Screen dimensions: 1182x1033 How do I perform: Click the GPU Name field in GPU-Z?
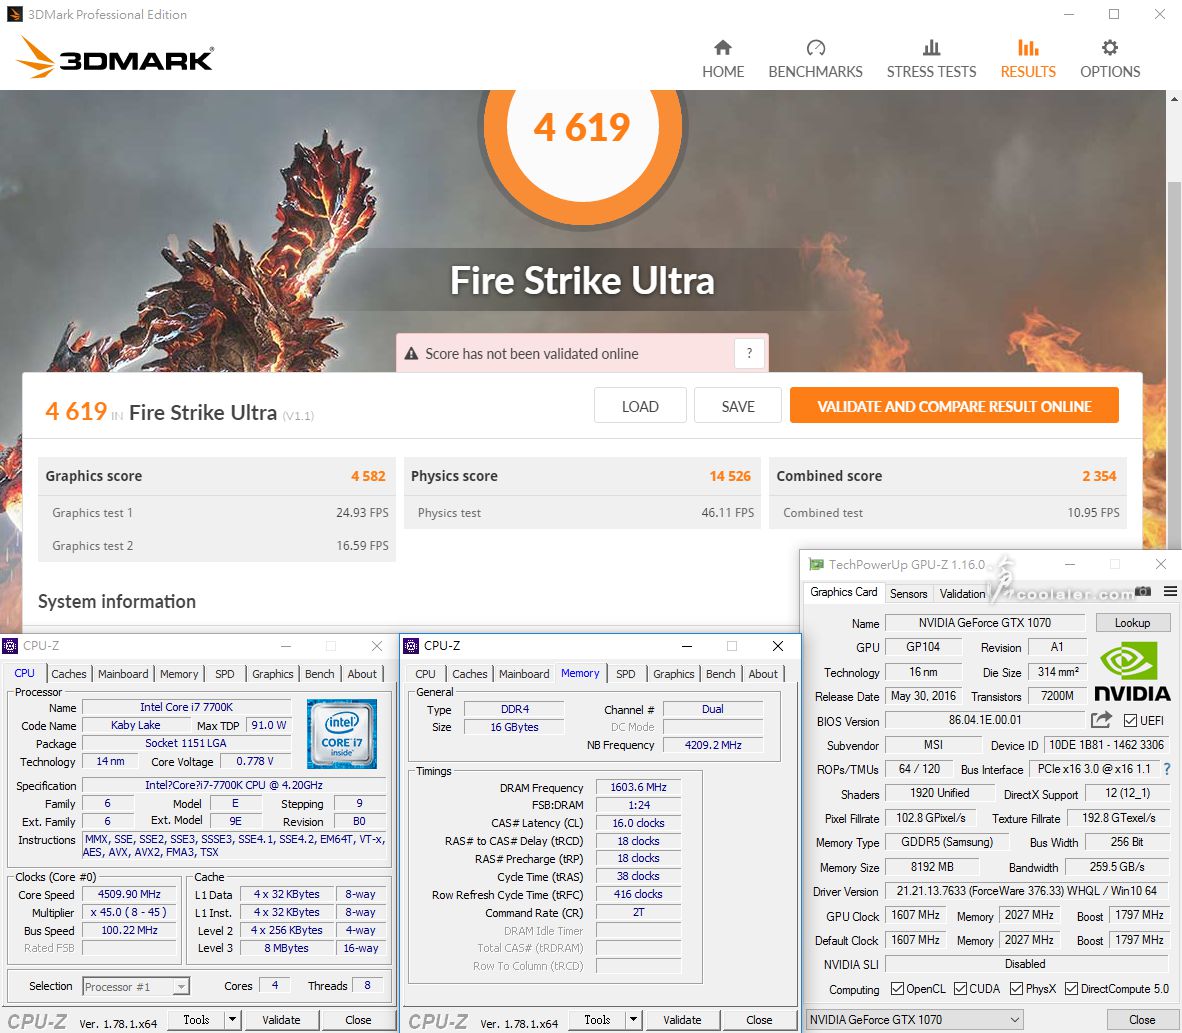[x=984, y=623]
